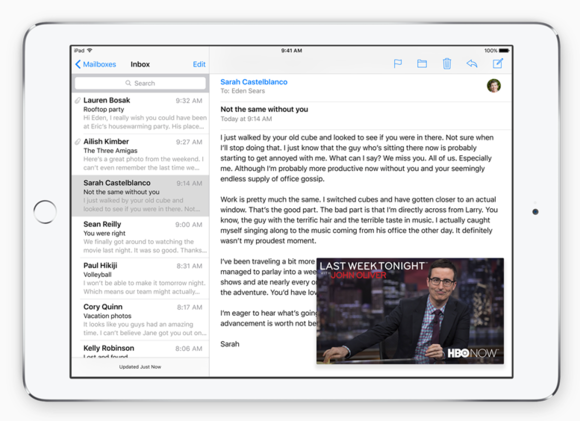The width and height of the screenshot is (580, 421).
Task: Tap the 9:41 AM status bar clock
Action: click(291, 50)
